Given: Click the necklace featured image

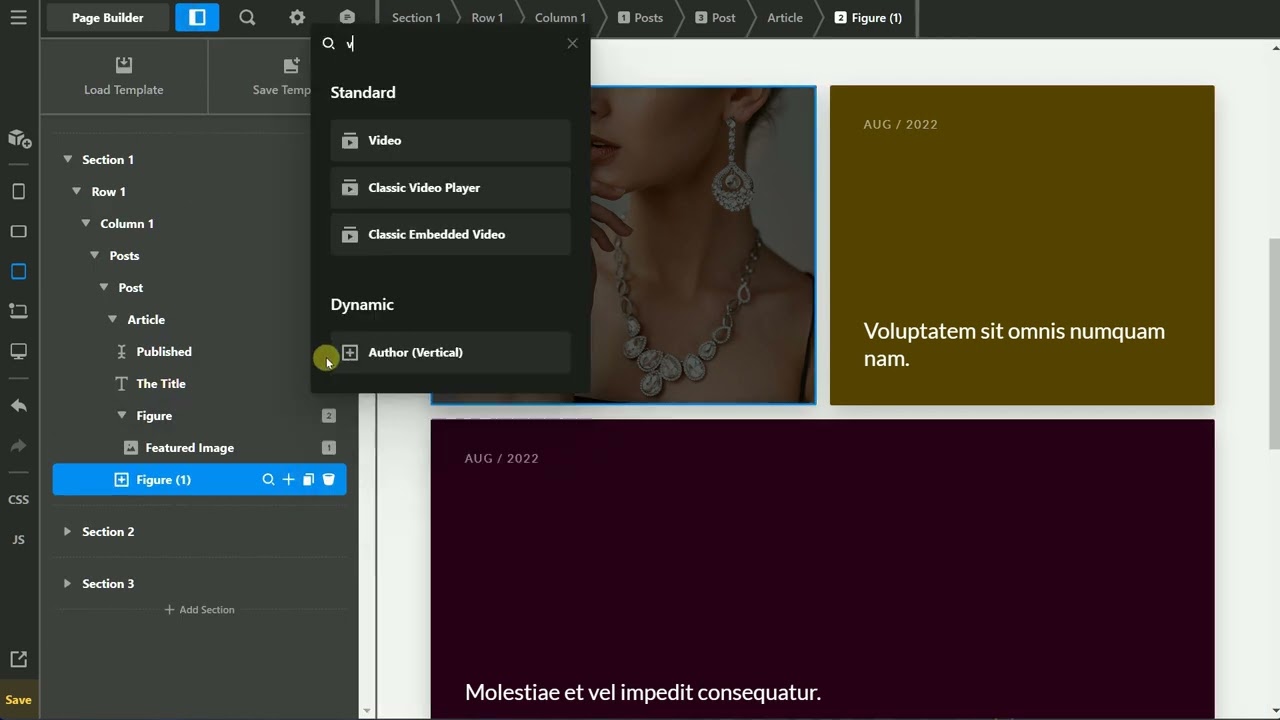Looking at the screenshot, I should tap(703, 245).
